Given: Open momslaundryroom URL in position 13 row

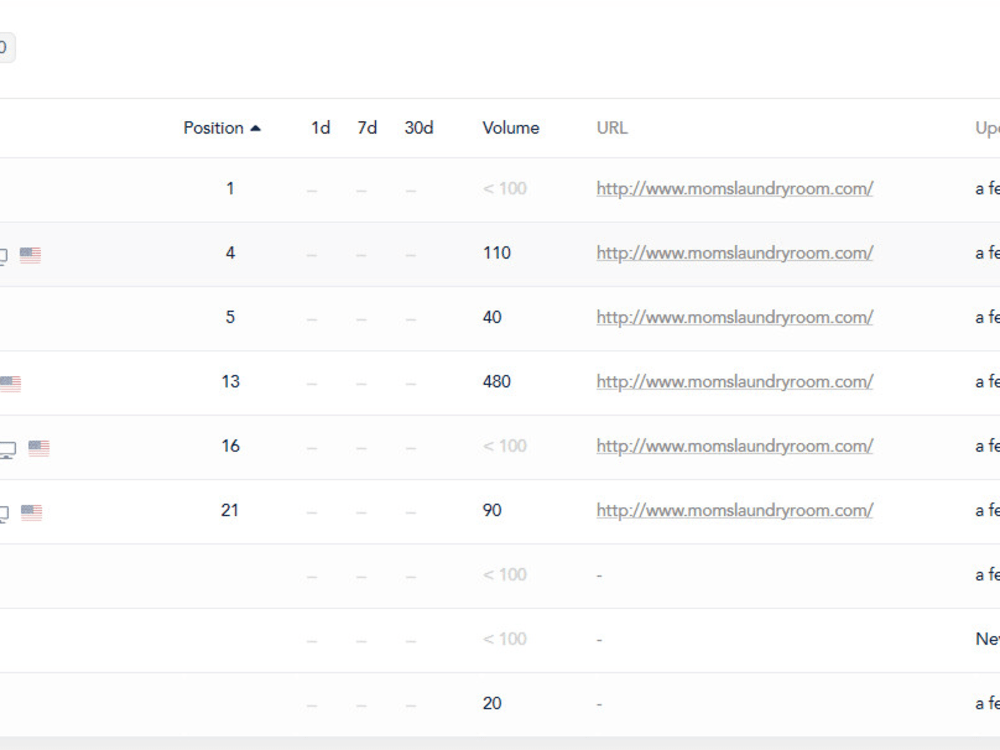Looking at the screenshot, I should click(x=734, y=382).
